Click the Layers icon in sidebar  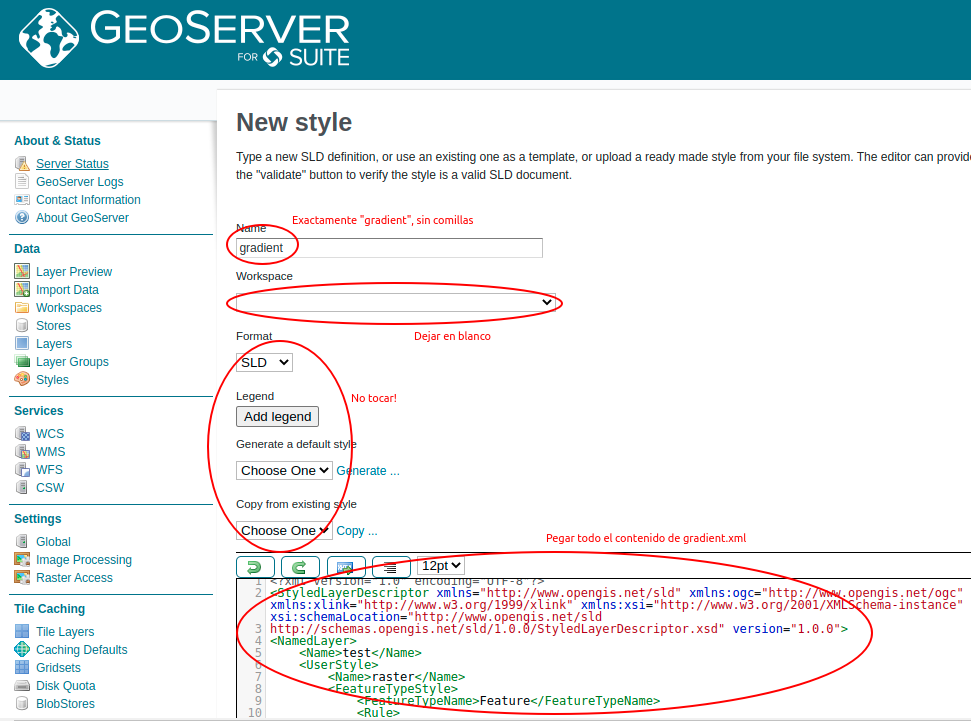tap(22, 343)
